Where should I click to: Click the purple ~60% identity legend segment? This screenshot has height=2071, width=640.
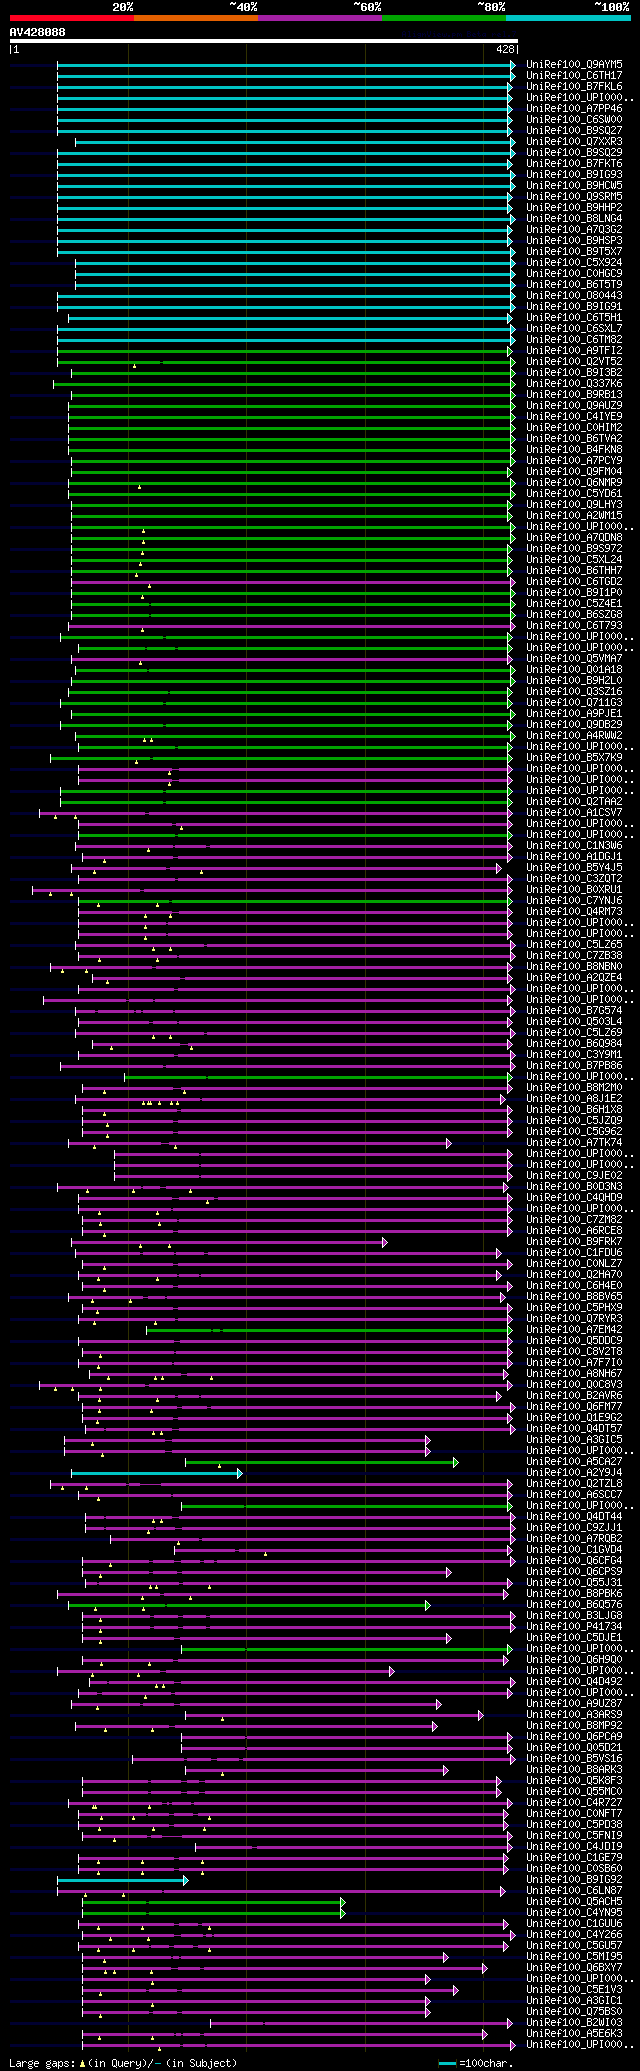point(319,18)
